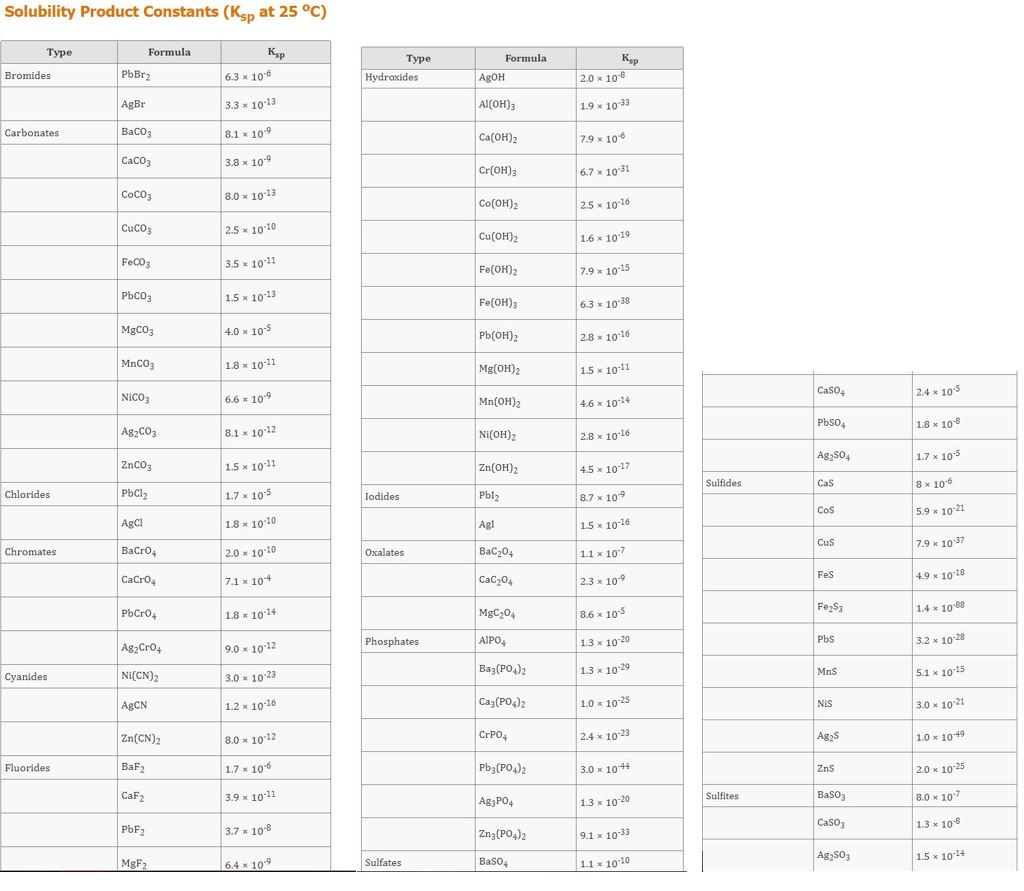Click the CaF2 formula entry
The height and width of the screenshot is (891, 1024).
point(133,796)
